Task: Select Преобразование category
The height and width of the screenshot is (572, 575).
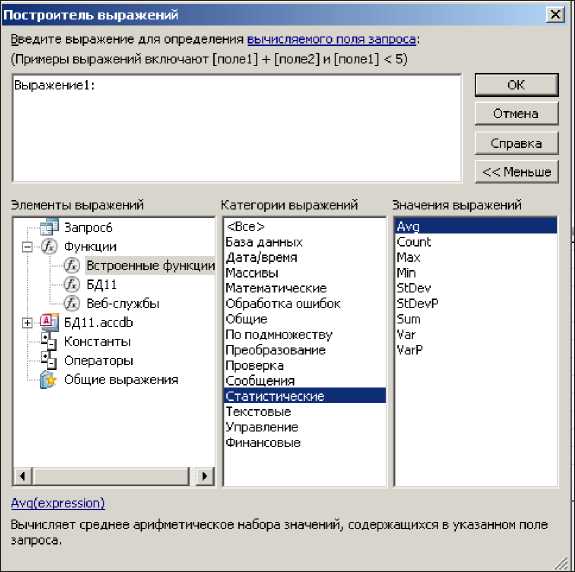Action: pyautogui.click(x=305, y=350)
